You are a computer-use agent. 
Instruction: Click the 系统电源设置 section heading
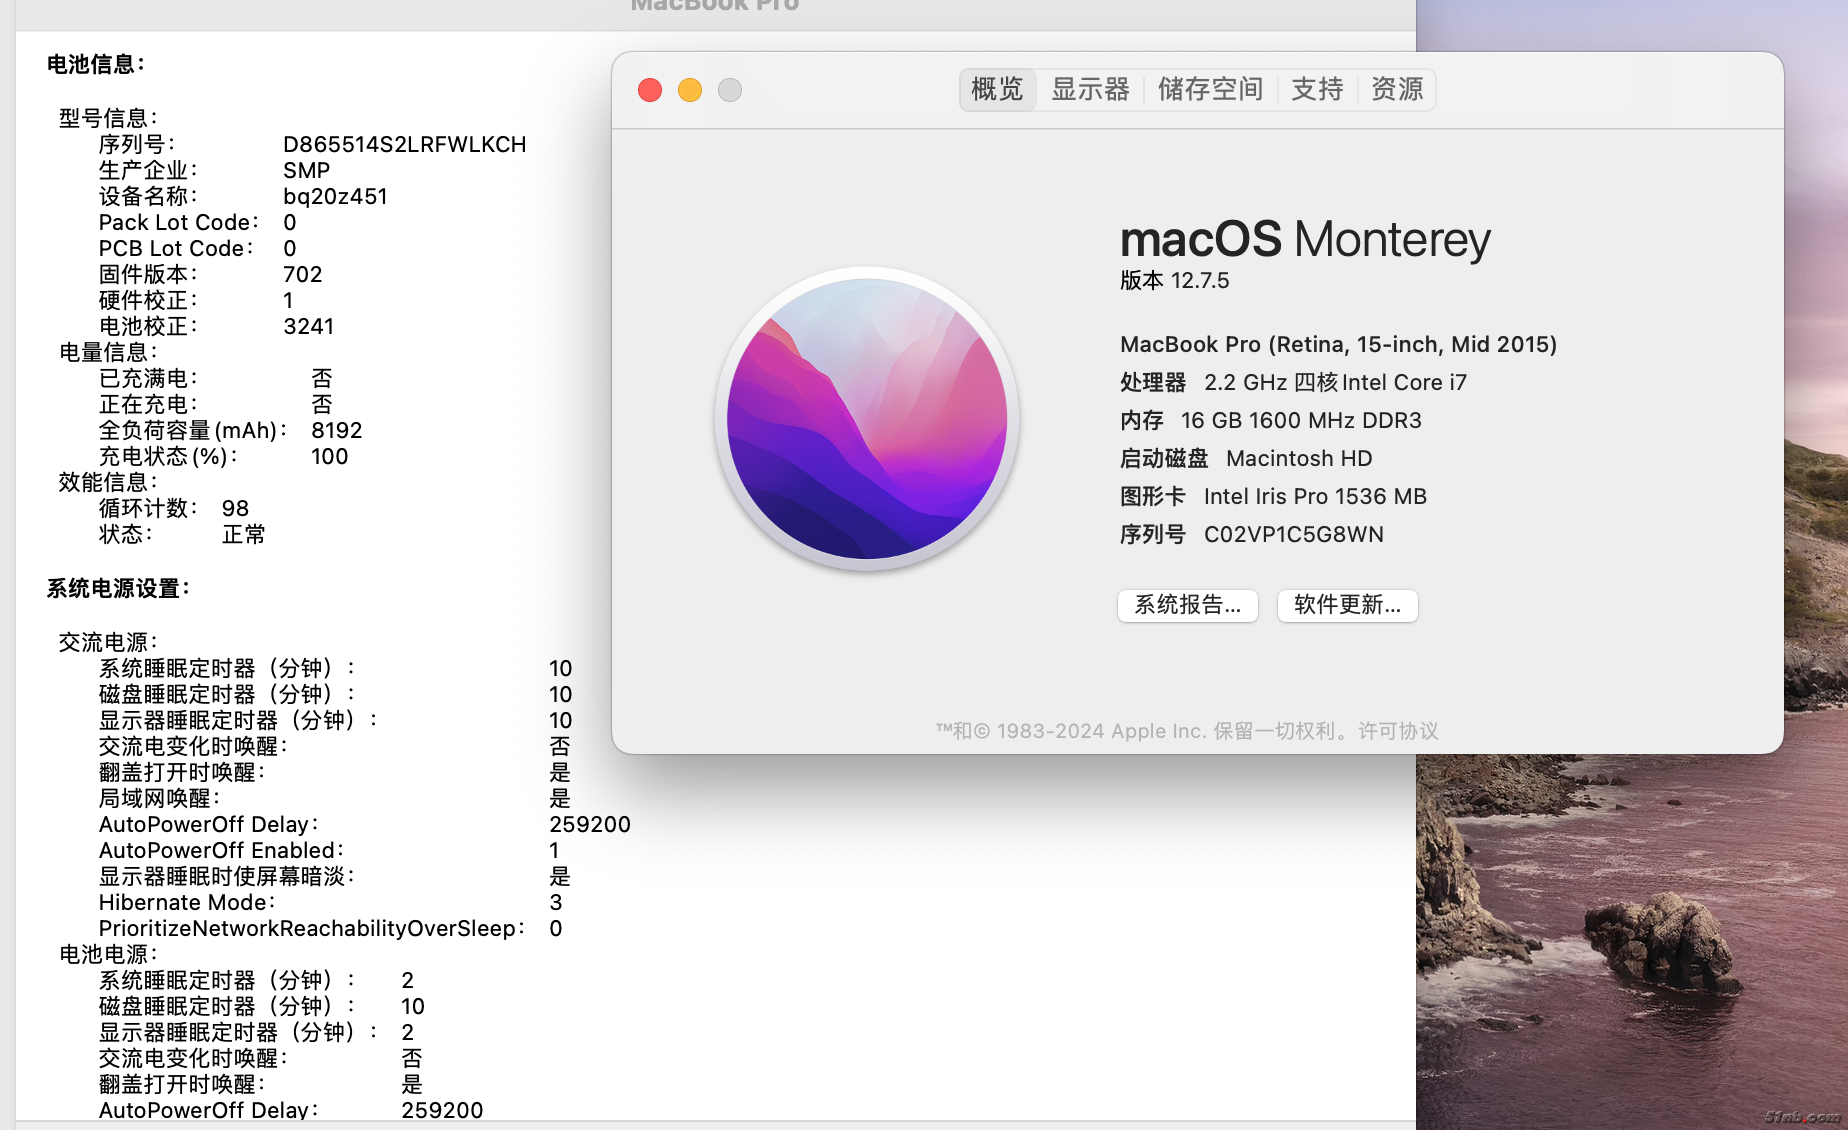click(118, 589)
